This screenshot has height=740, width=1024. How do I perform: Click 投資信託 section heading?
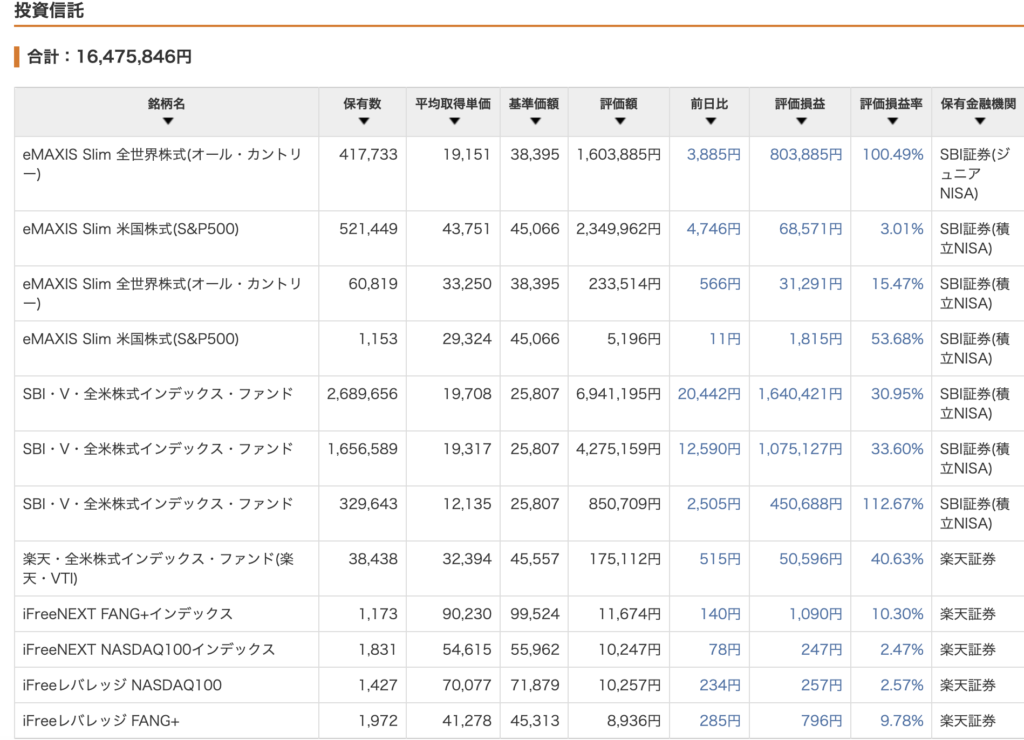point(49,10)
